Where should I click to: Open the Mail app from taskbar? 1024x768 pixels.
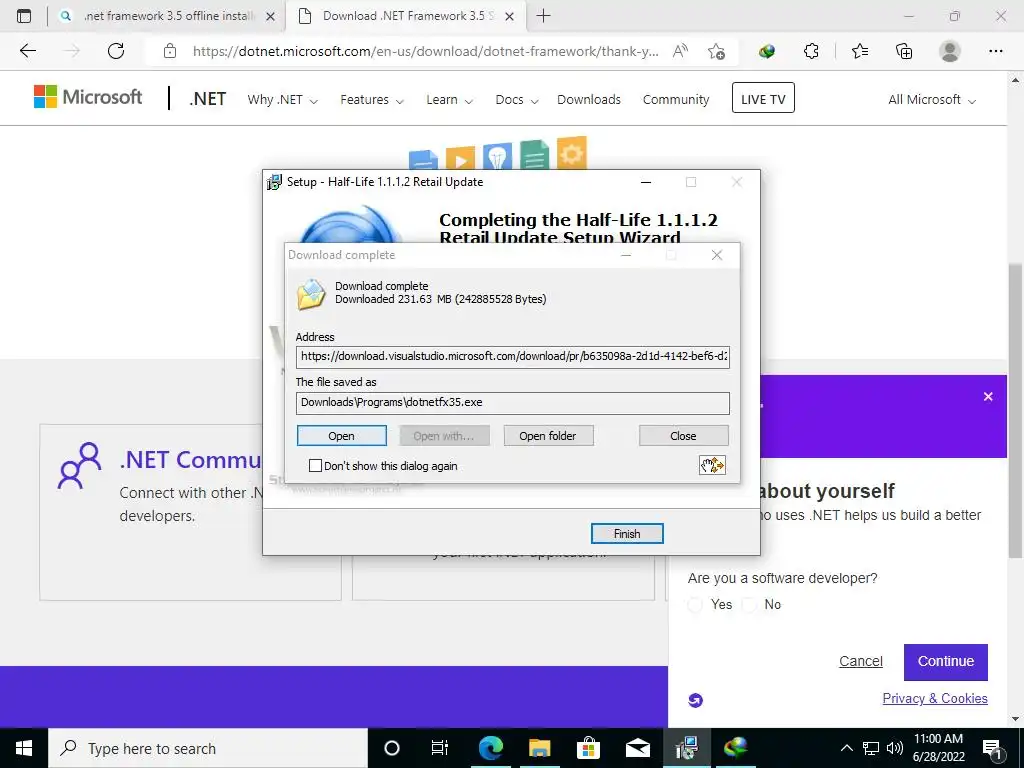pos(637,748)
